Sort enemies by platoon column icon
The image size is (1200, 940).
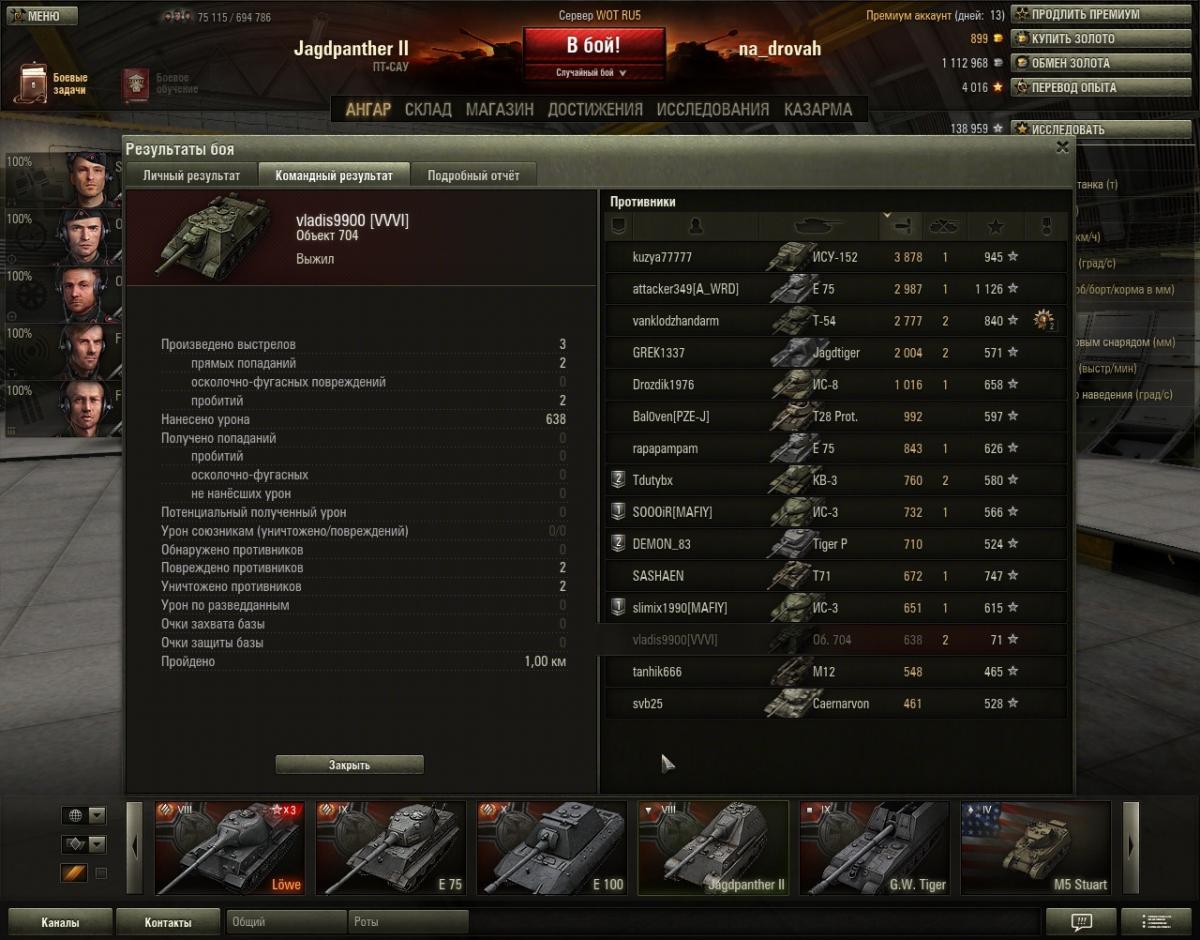pos(618,226)
